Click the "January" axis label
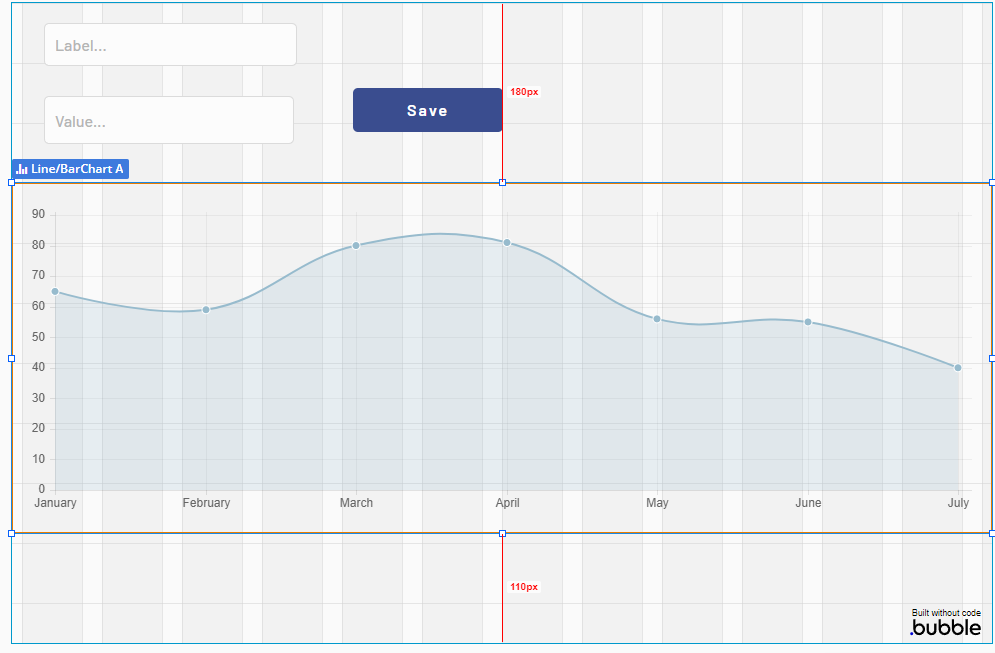Viewport: 995px width, 653px height. (55, 503)
